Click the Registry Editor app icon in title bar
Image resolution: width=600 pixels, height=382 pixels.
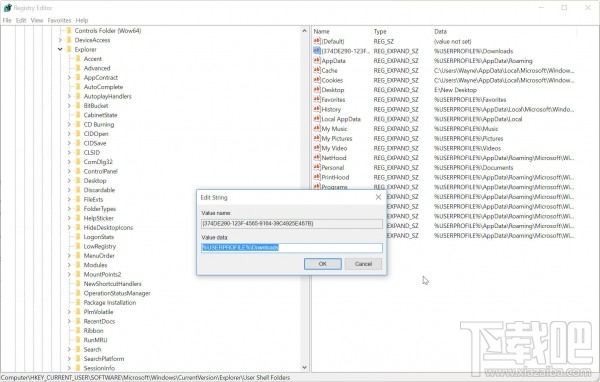coord(8,8)
